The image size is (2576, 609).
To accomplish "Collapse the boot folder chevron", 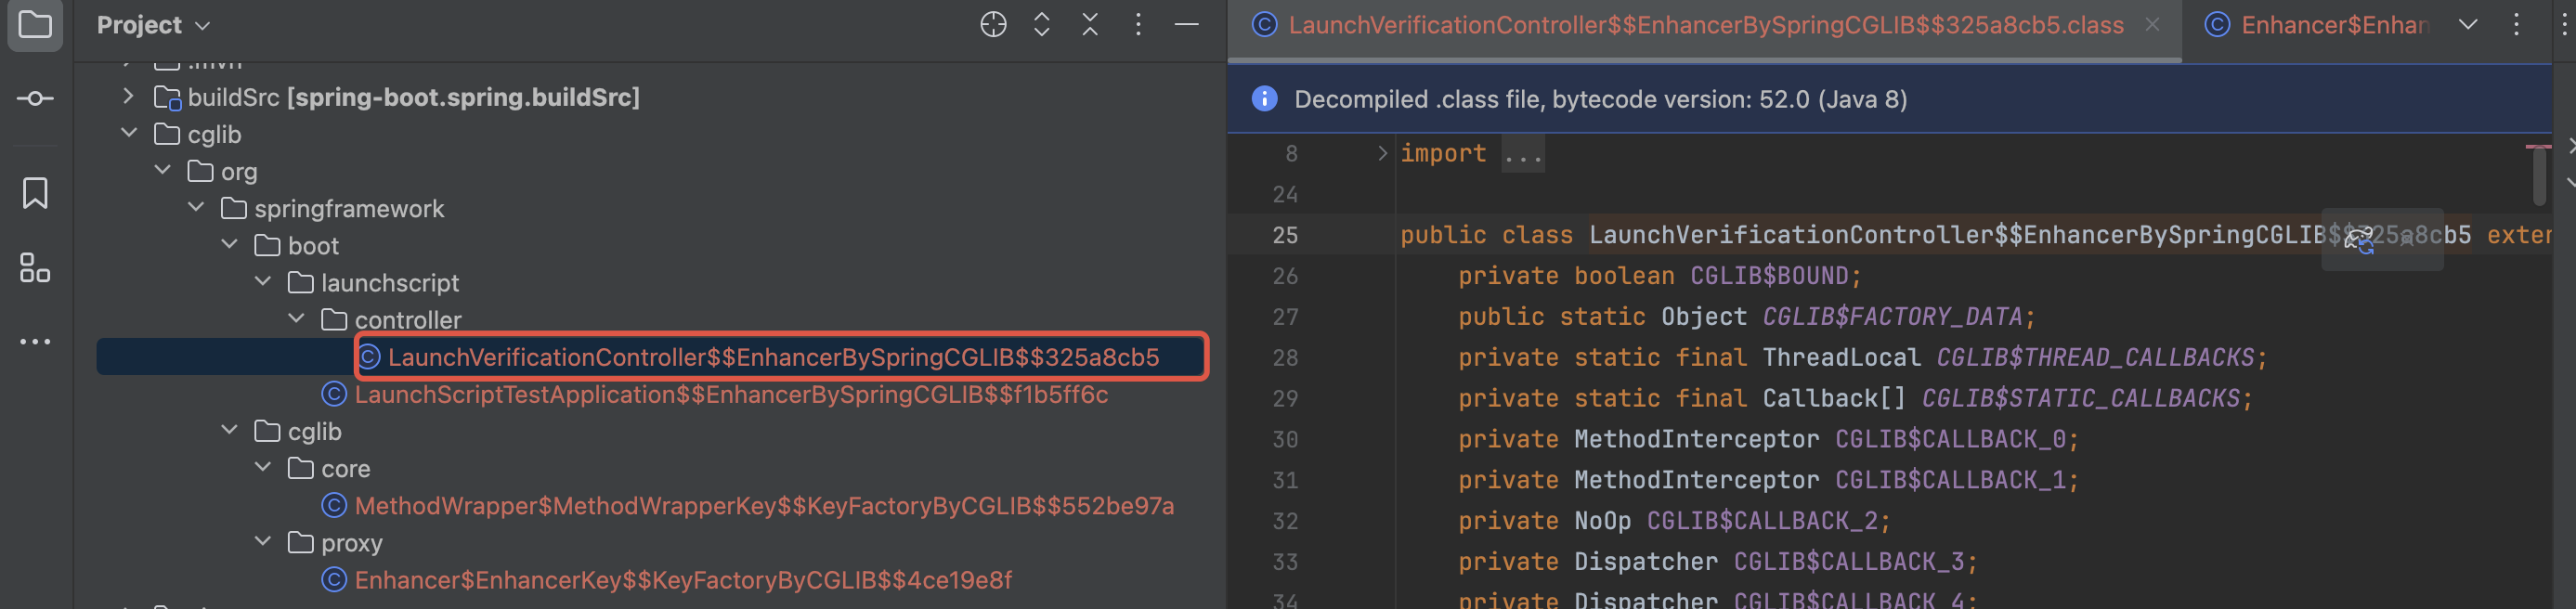I will 229,244.
